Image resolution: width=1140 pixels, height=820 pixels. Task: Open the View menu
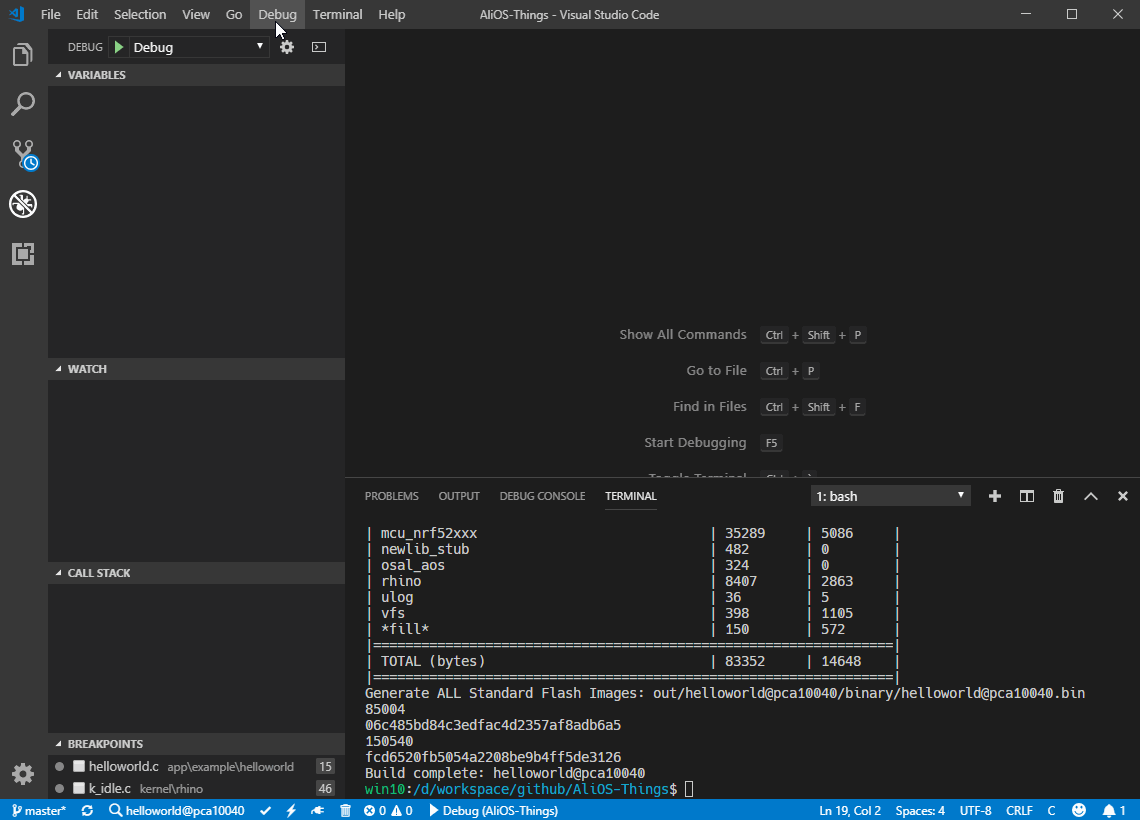(x=196, y=15)
